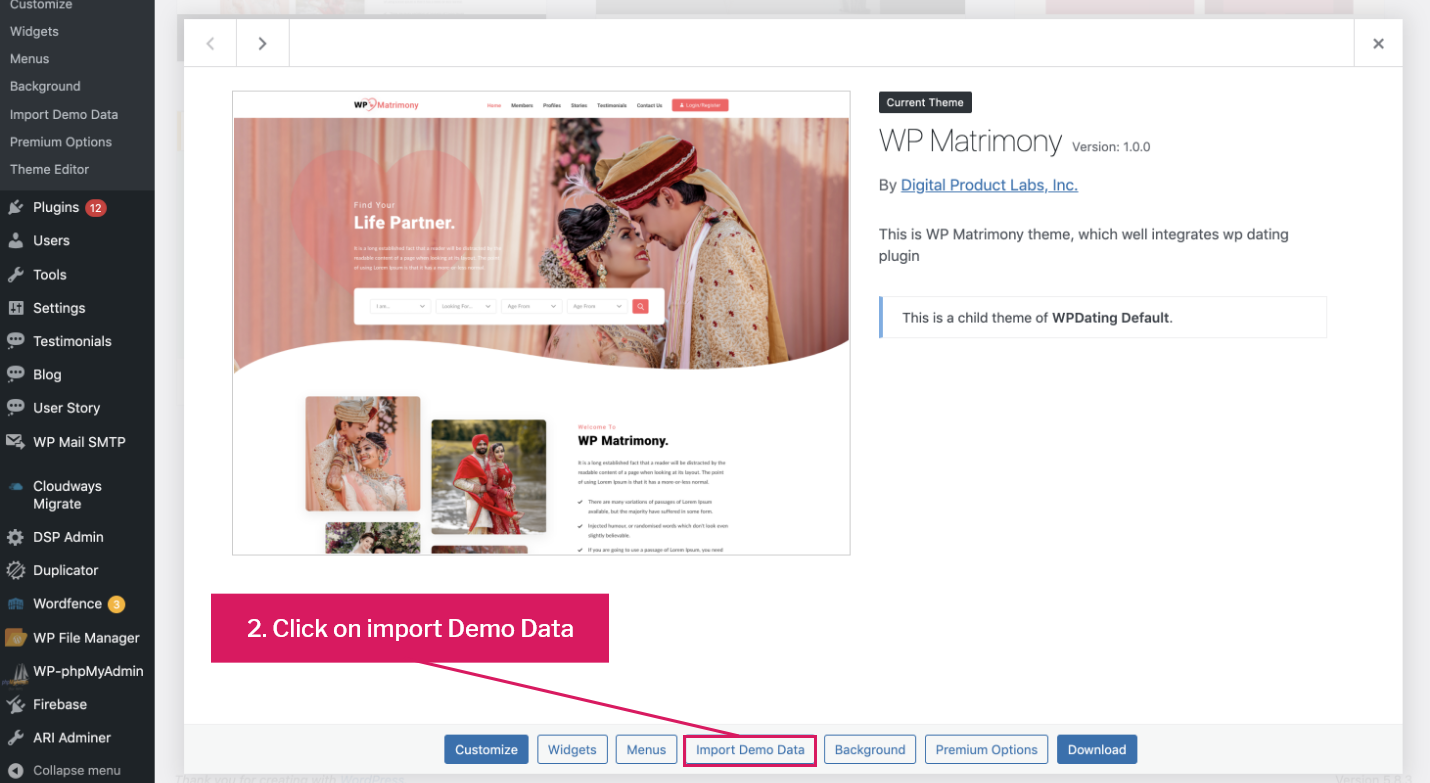Click the Widgets button in footer bar
1430x783 pixels.
[572, 750]
